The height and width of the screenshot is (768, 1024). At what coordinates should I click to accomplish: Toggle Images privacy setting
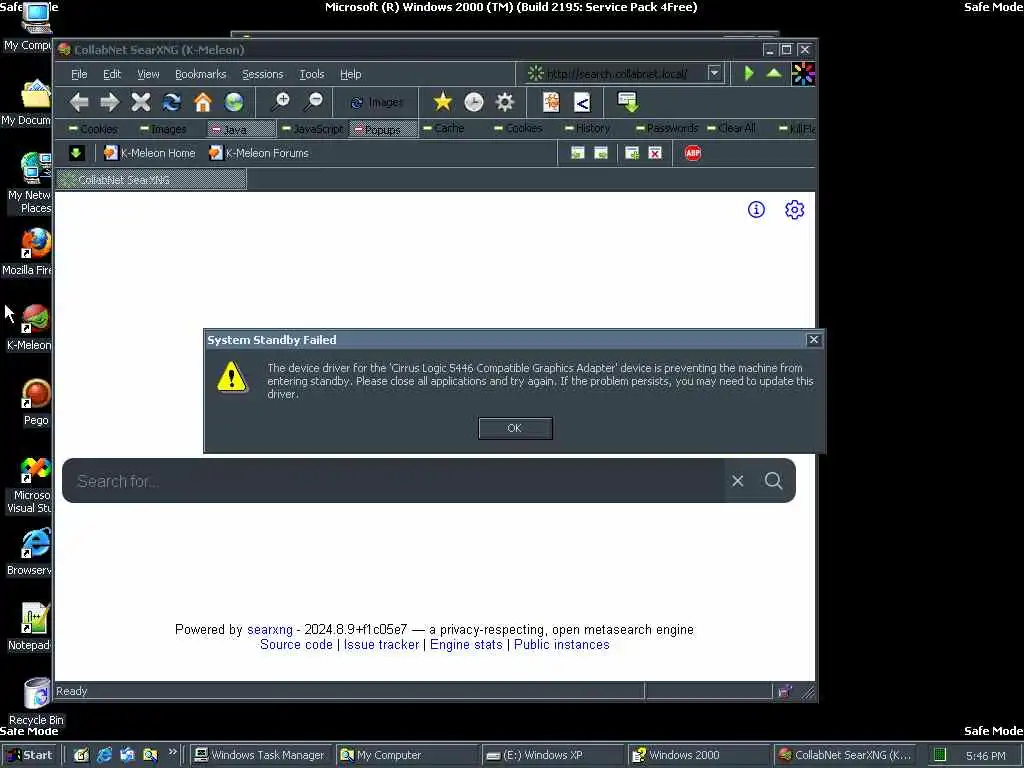tap(163, 129)
